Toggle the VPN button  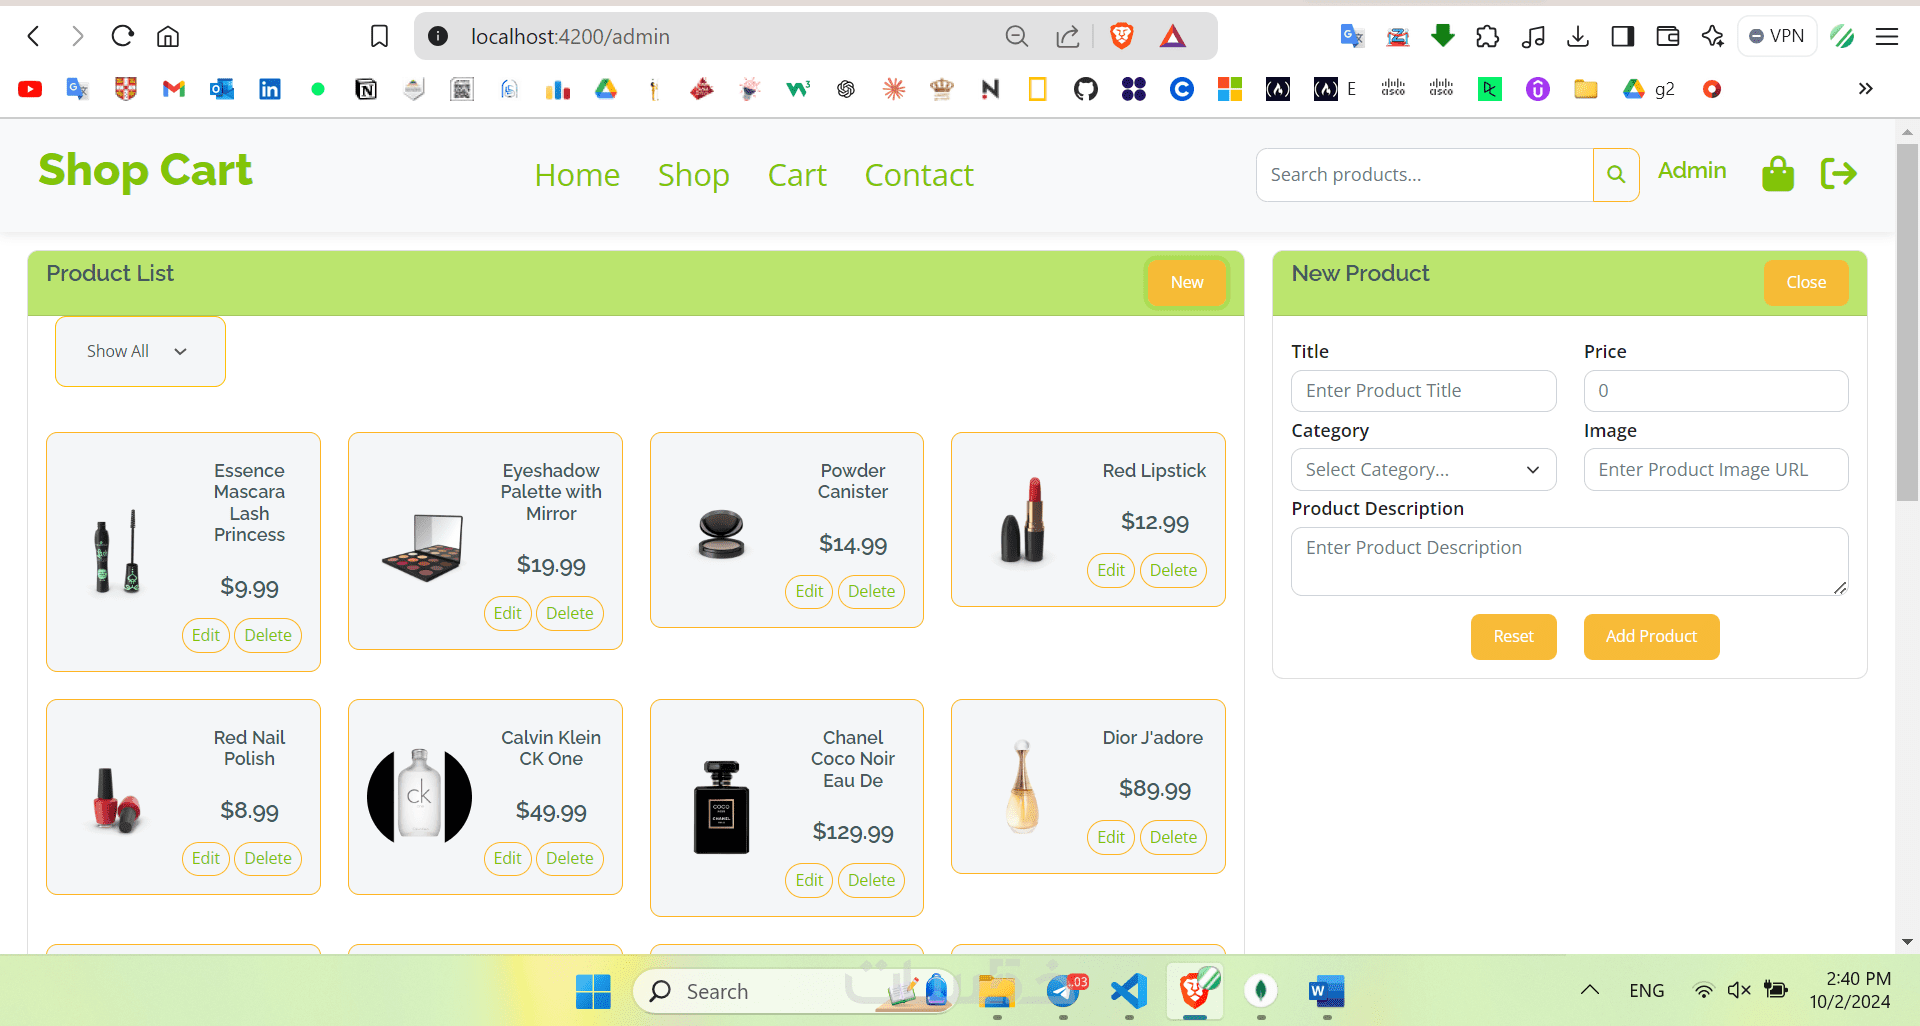(1777, 37)
